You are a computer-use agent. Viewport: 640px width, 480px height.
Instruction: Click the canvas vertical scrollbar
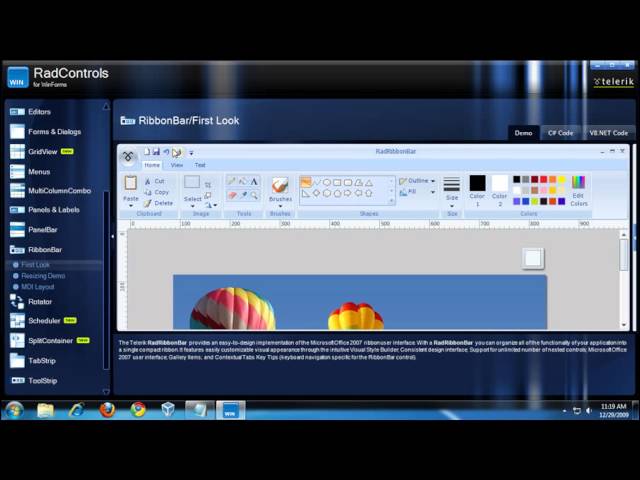pyautogui.click(x=623, y=280)
